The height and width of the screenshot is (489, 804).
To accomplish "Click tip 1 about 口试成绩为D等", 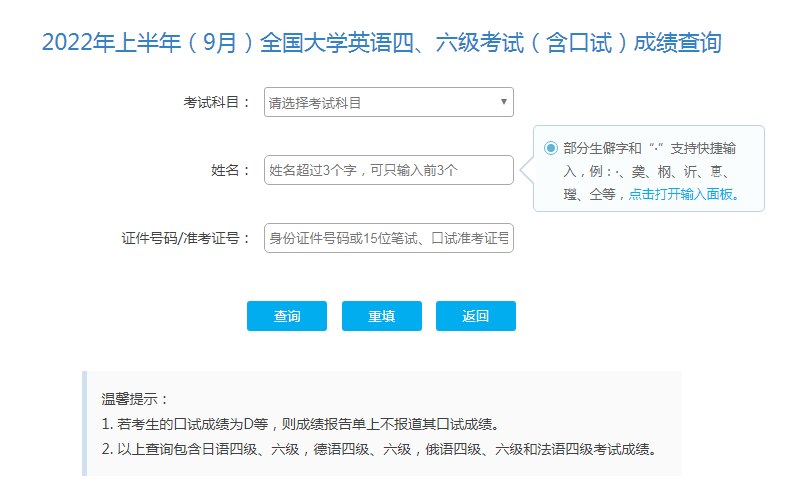I will pos(300,423).
